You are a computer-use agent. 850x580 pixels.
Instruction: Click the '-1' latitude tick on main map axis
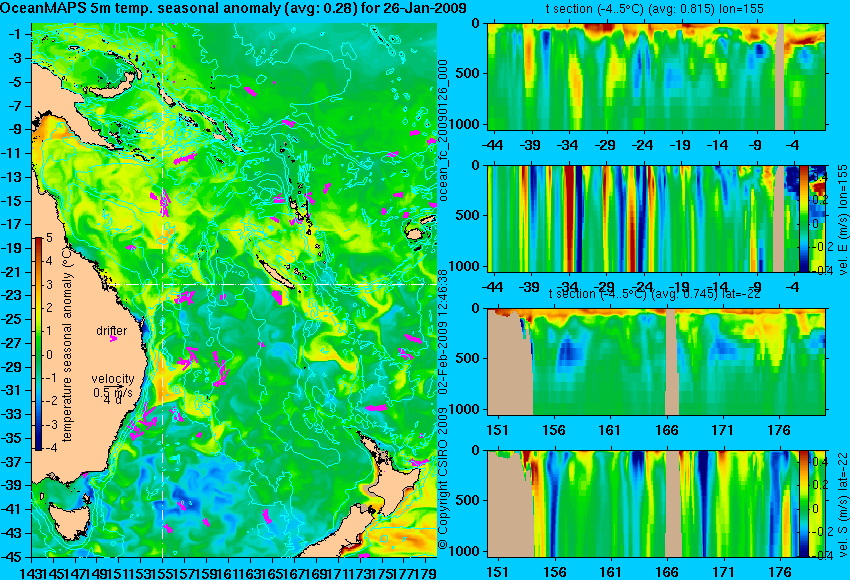pyautogui.click(x=15, y=35)
